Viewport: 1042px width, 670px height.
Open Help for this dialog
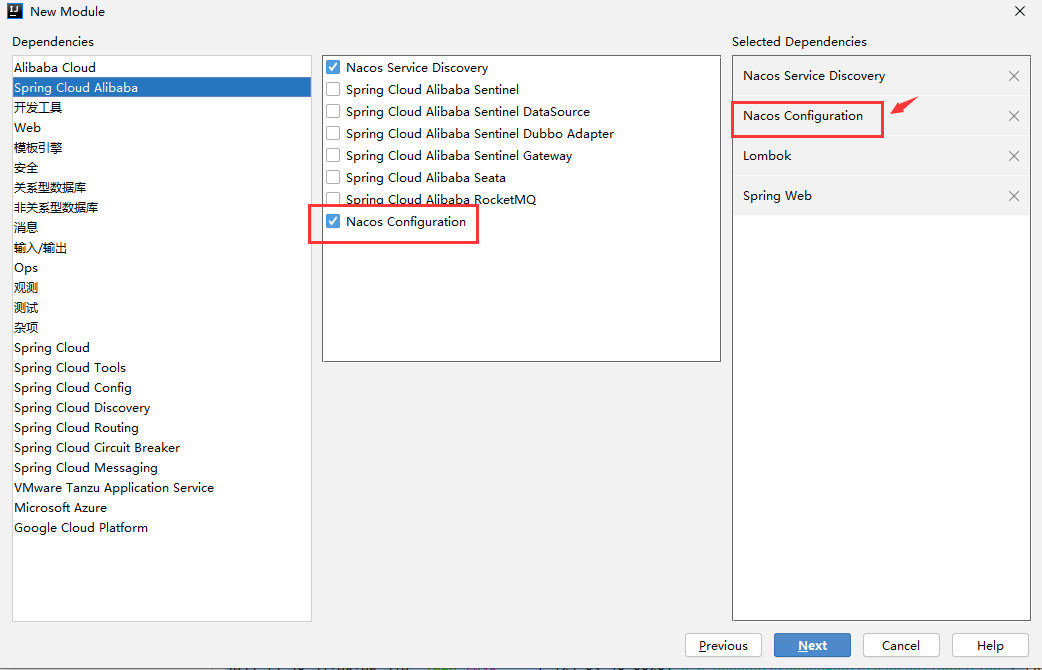click(990, 645)
